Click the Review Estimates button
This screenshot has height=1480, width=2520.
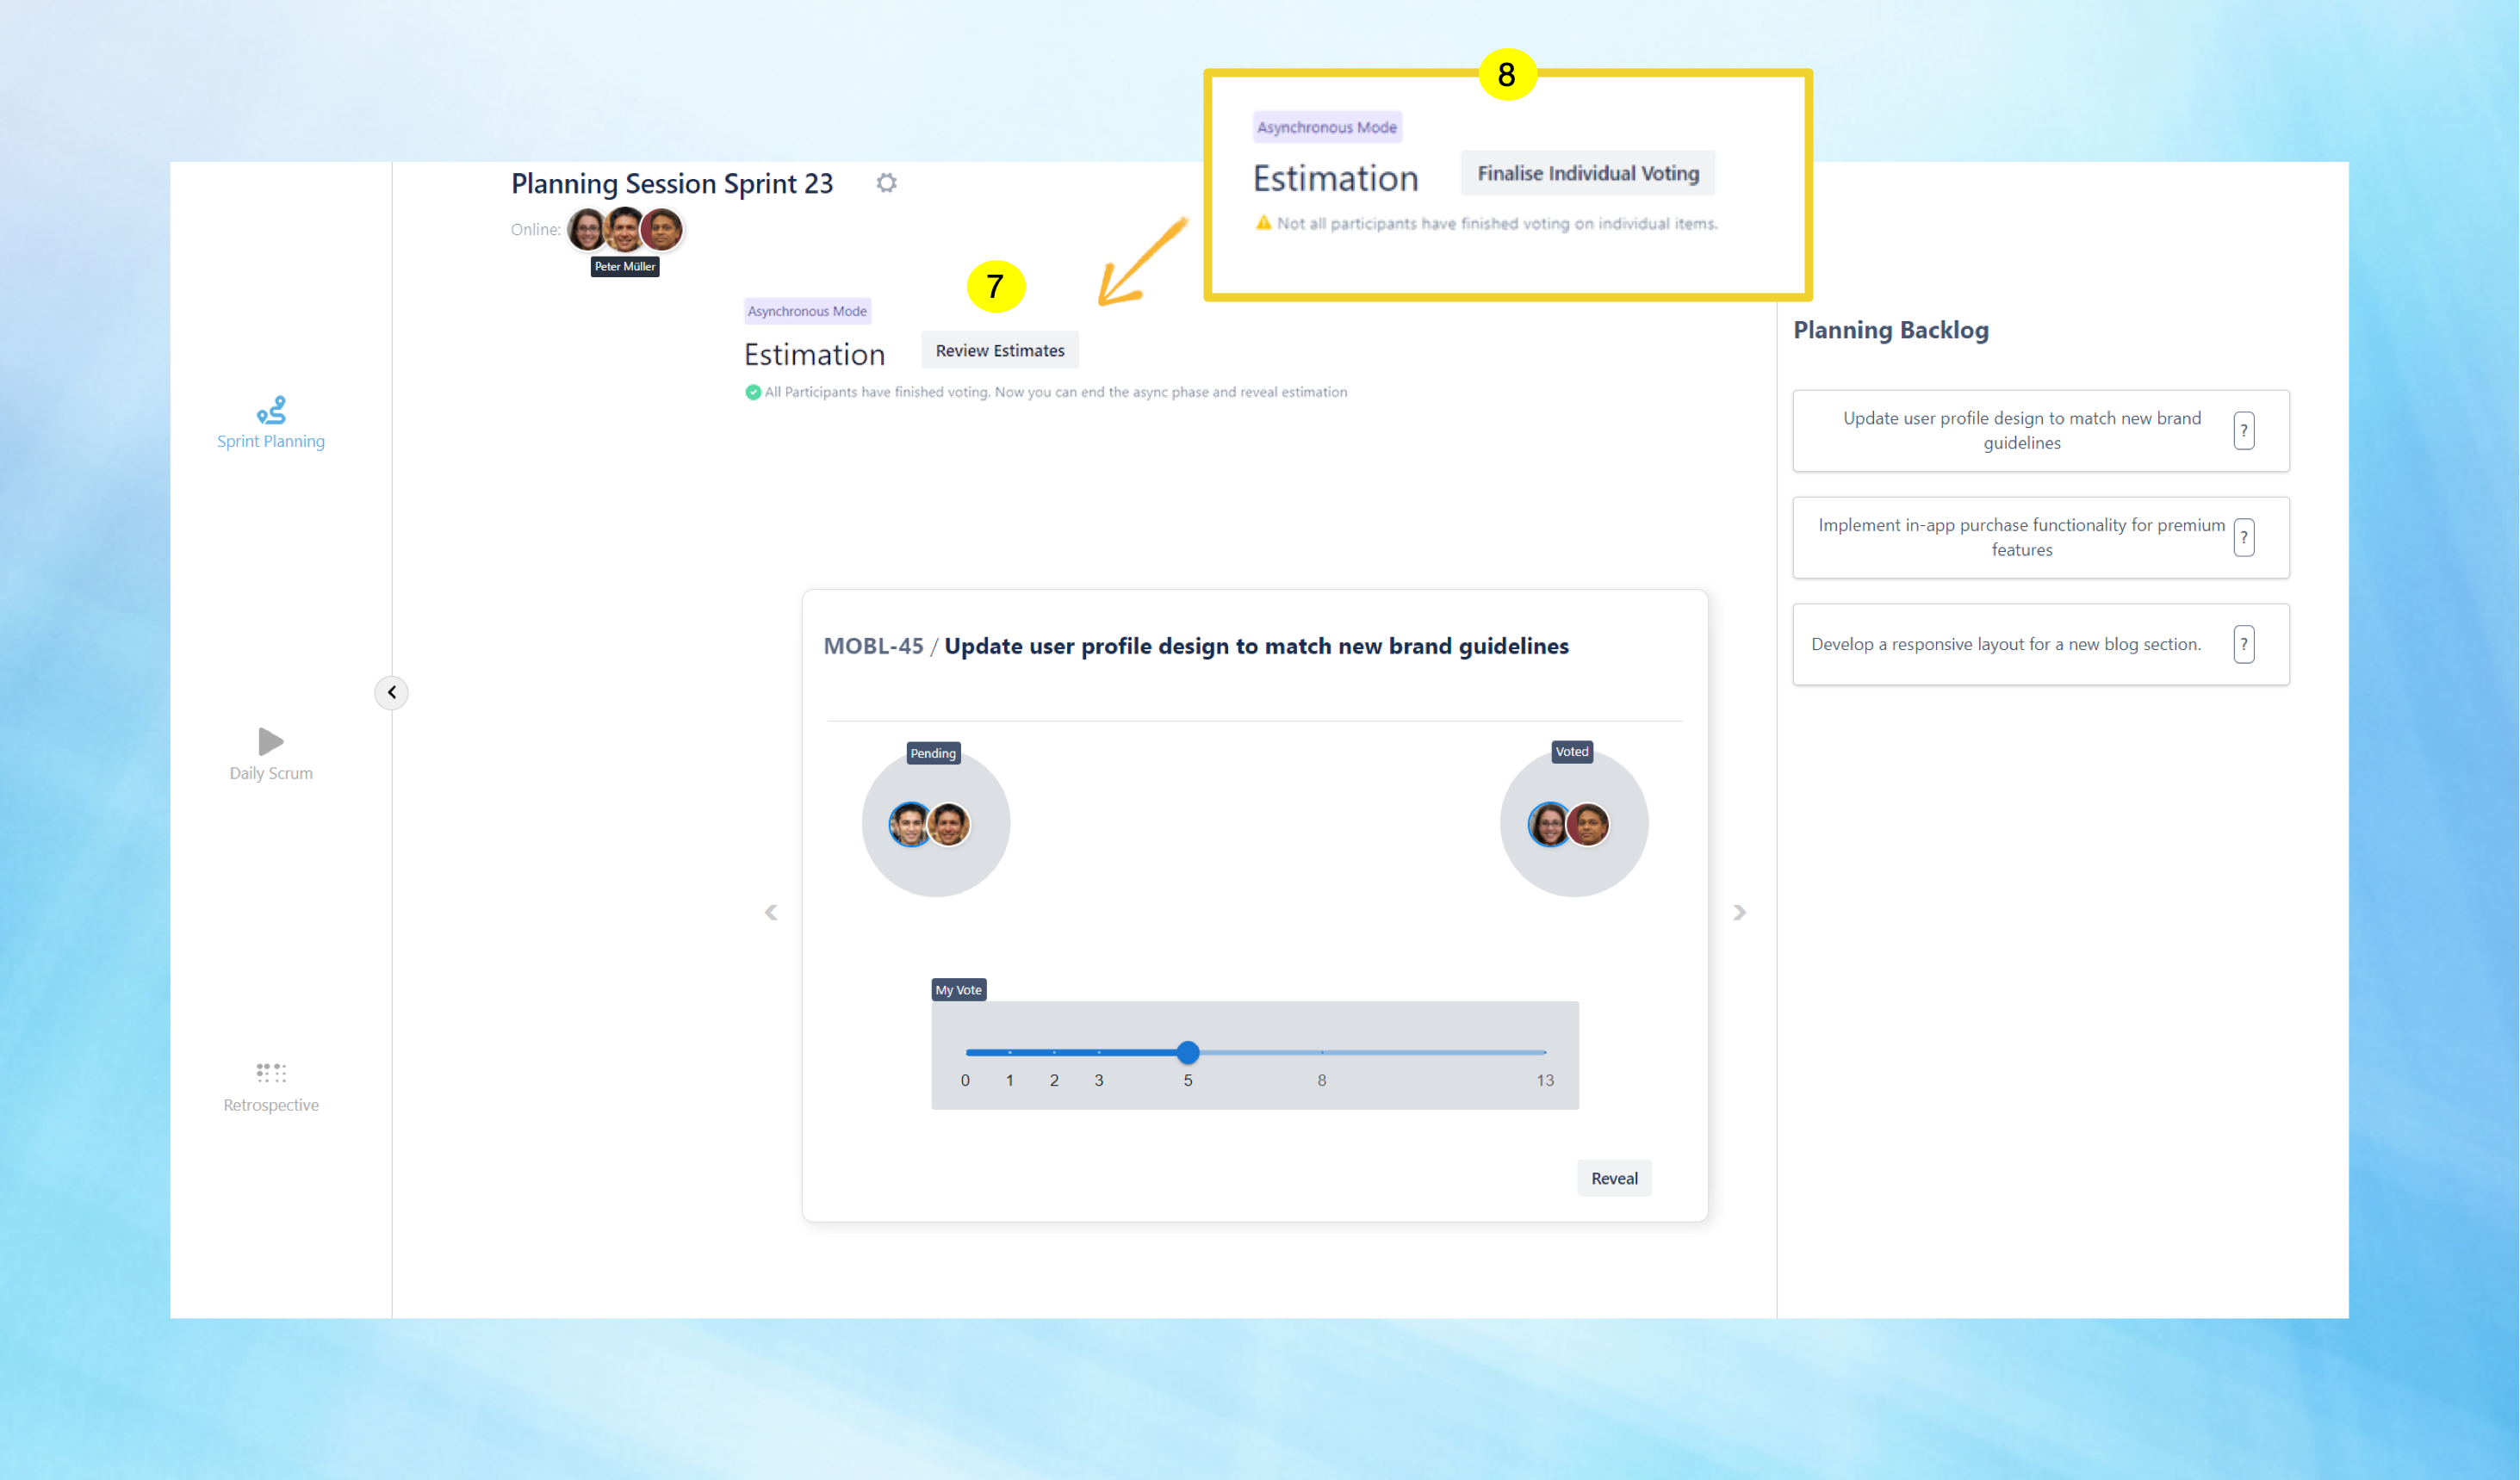[x=999, y=349]
